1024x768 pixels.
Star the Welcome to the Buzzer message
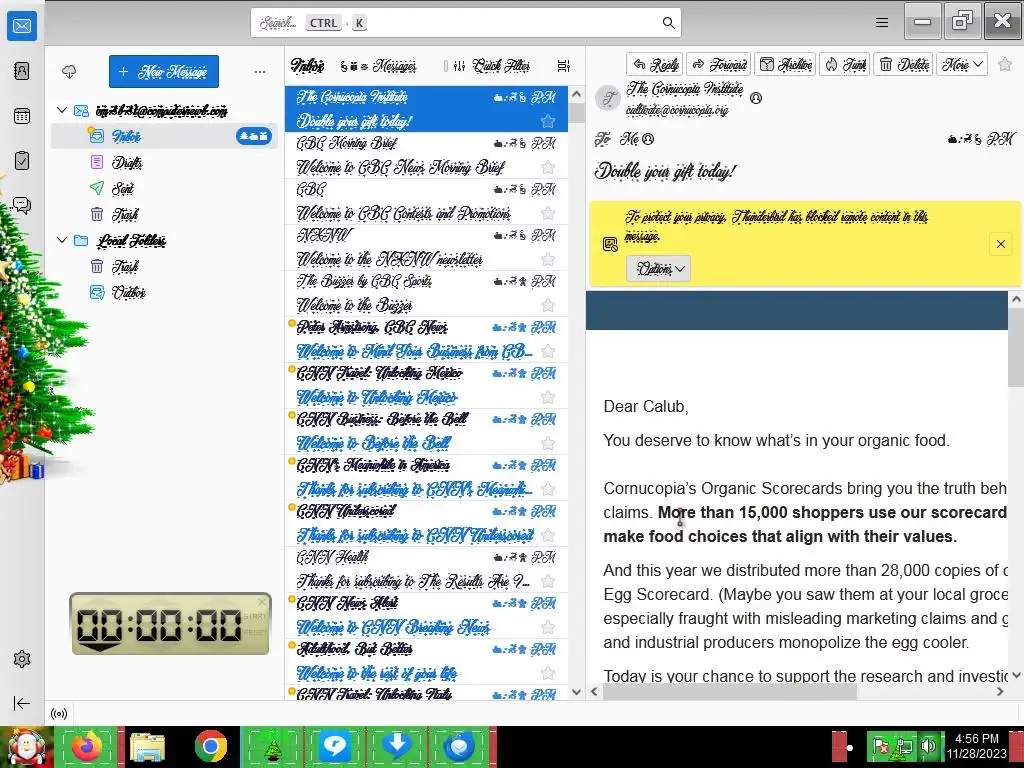click(548, 305)
